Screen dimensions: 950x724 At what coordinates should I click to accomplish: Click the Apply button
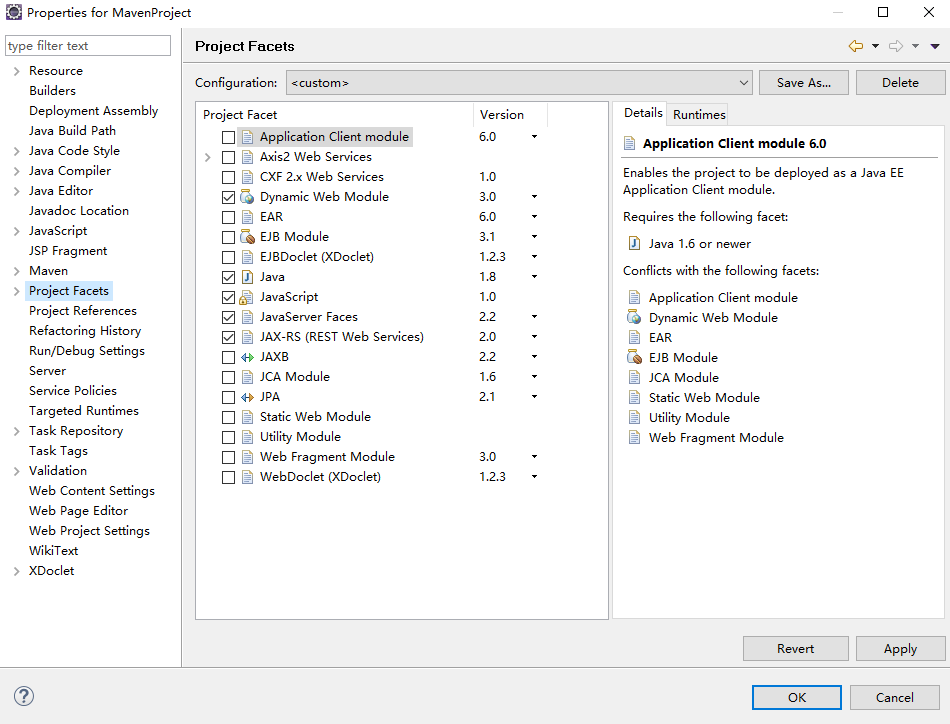click(x=900, y=648)
